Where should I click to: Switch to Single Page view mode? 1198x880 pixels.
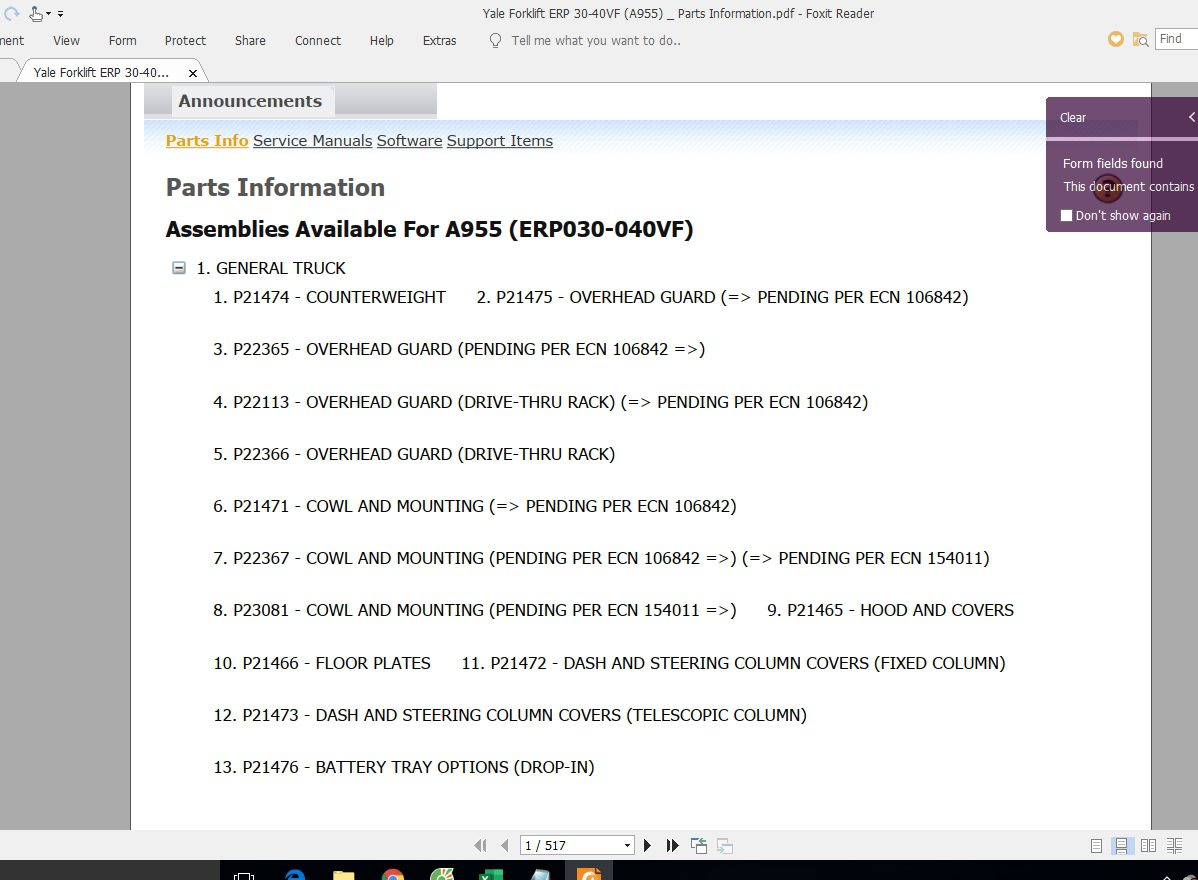pos(1096,846)
